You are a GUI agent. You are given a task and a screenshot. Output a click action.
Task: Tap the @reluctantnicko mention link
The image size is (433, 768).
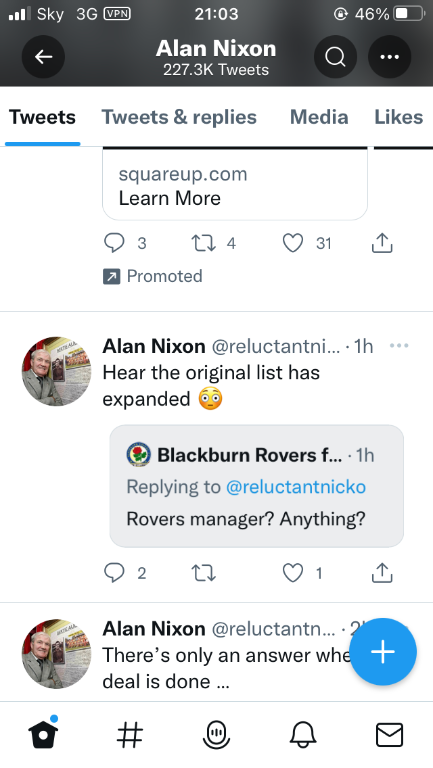[296, 487]
